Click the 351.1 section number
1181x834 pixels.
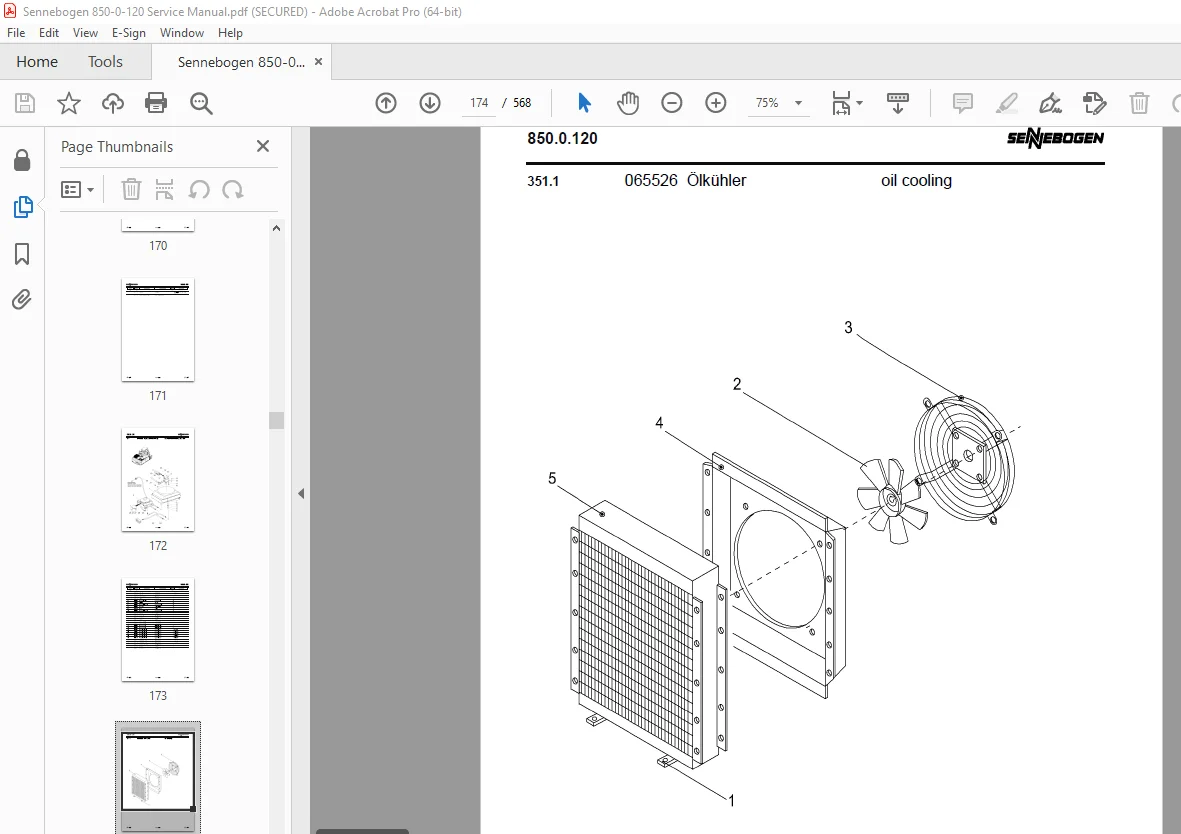point(543,182)
